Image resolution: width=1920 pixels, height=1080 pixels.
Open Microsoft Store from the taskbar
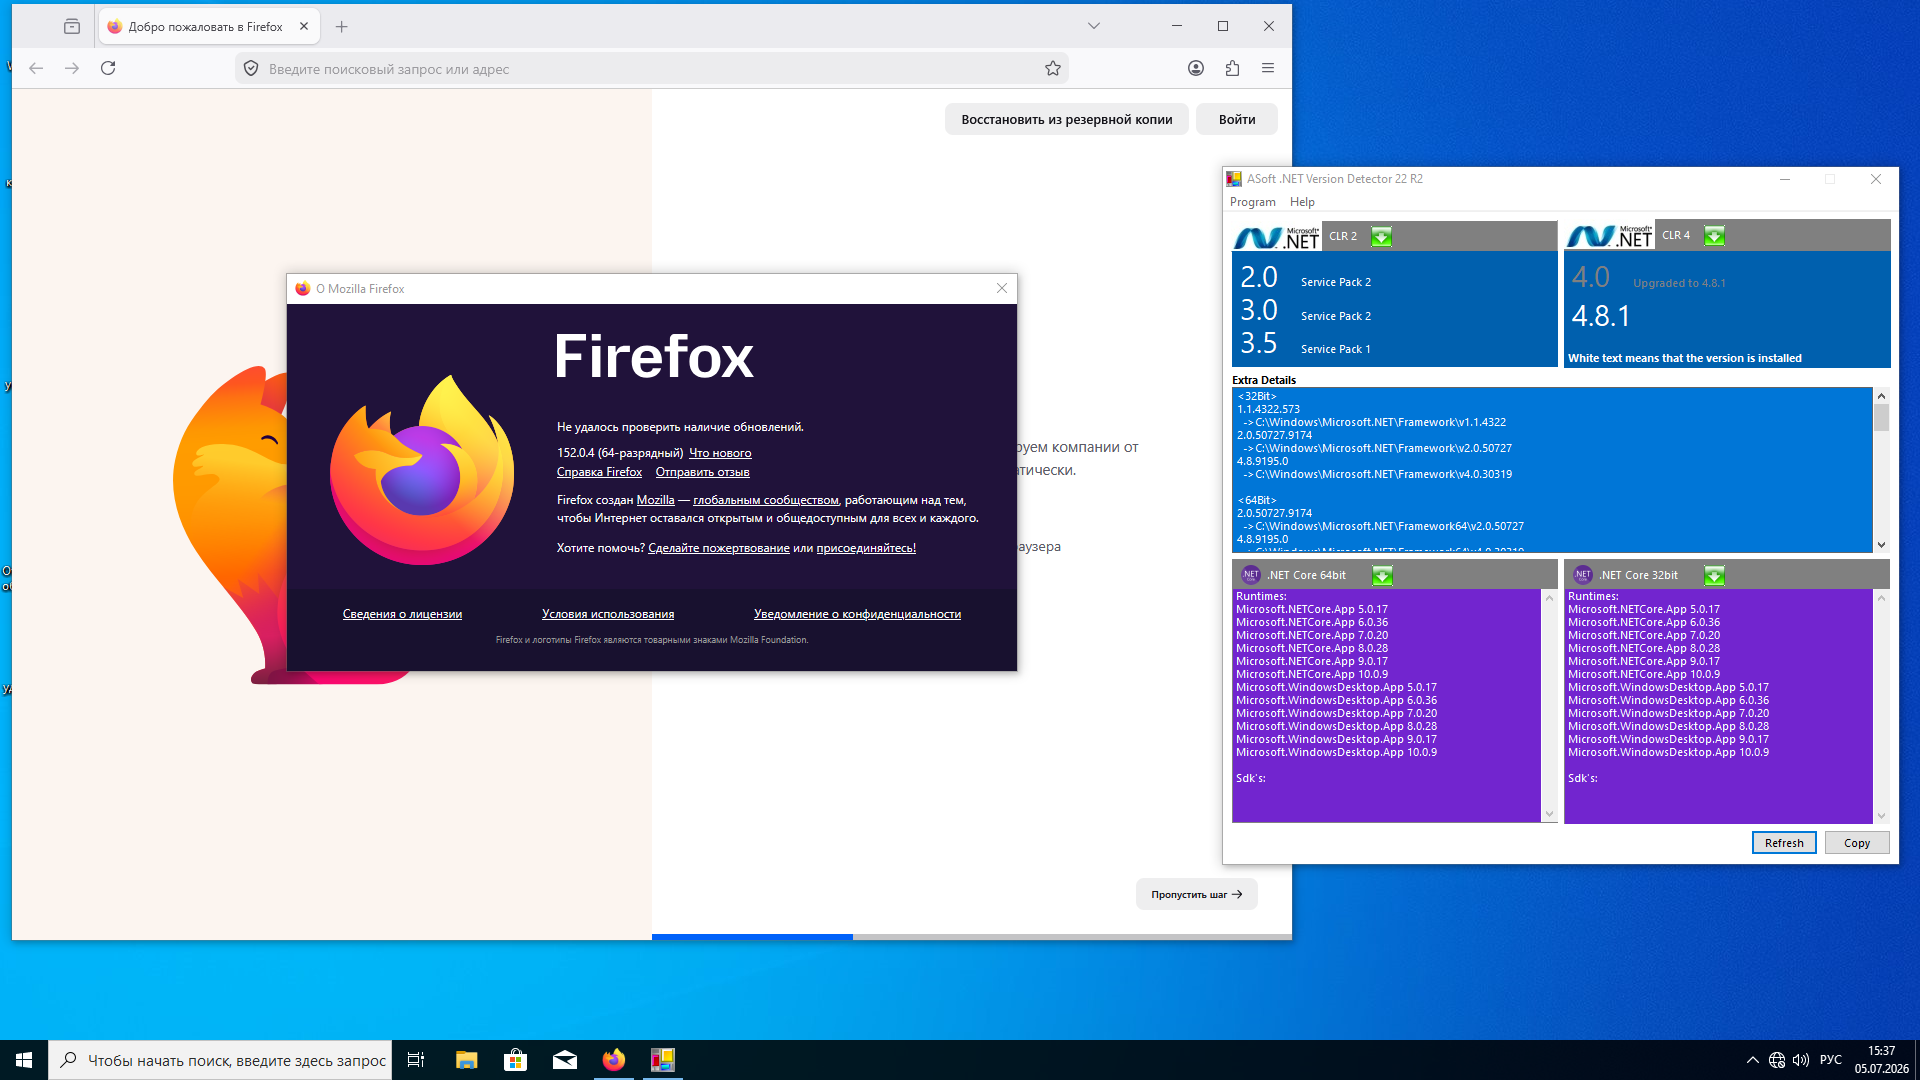pyautogui.click(x=515, y=1060)
